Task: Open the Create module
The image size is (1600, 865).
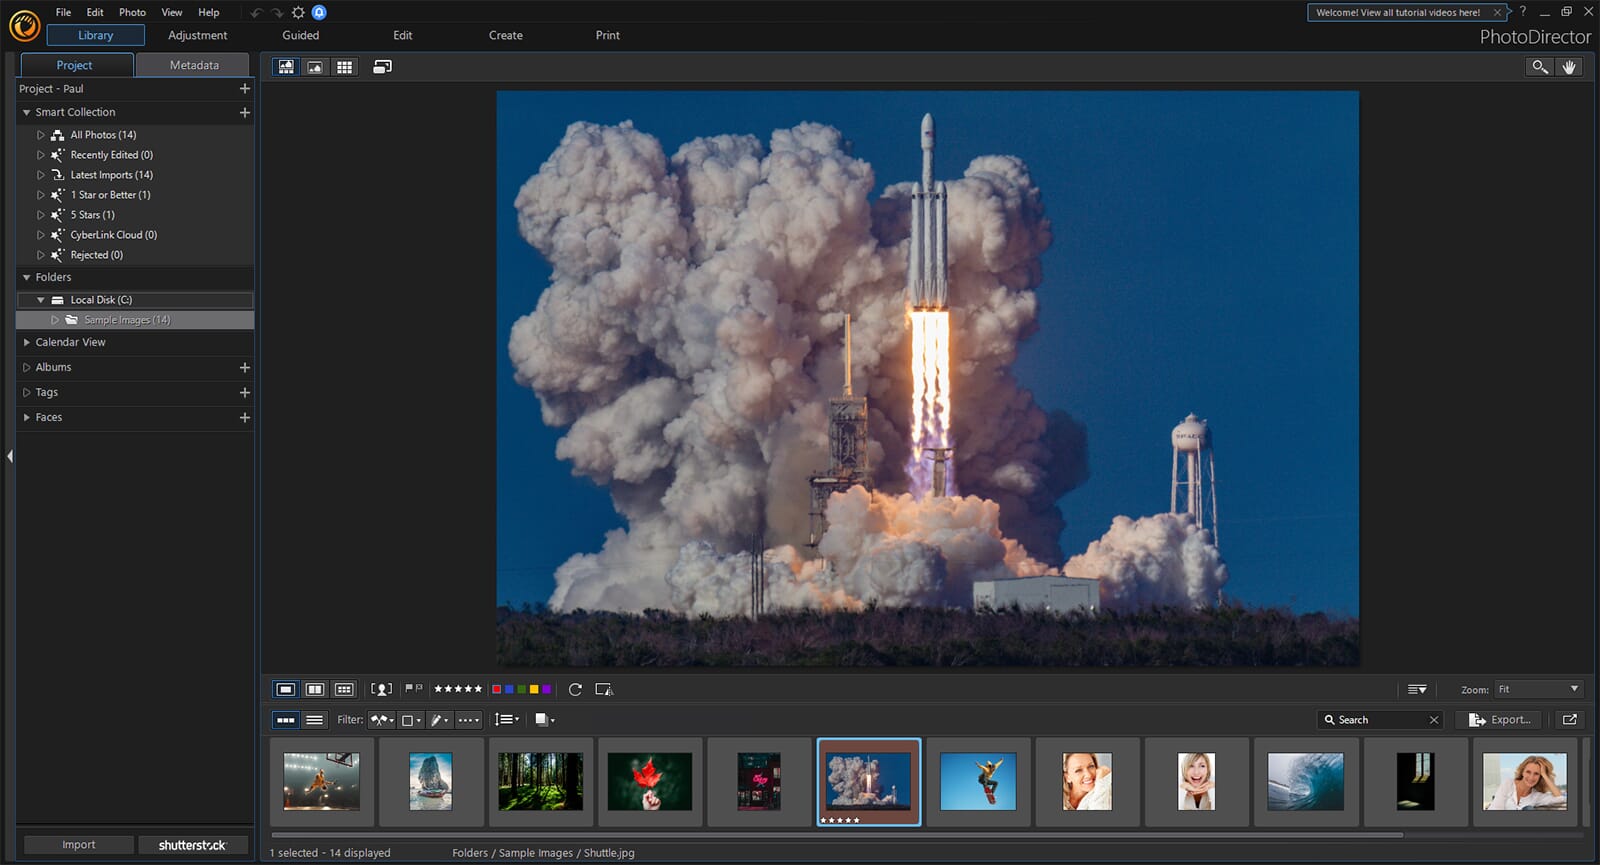Action: tap(506, 35)
